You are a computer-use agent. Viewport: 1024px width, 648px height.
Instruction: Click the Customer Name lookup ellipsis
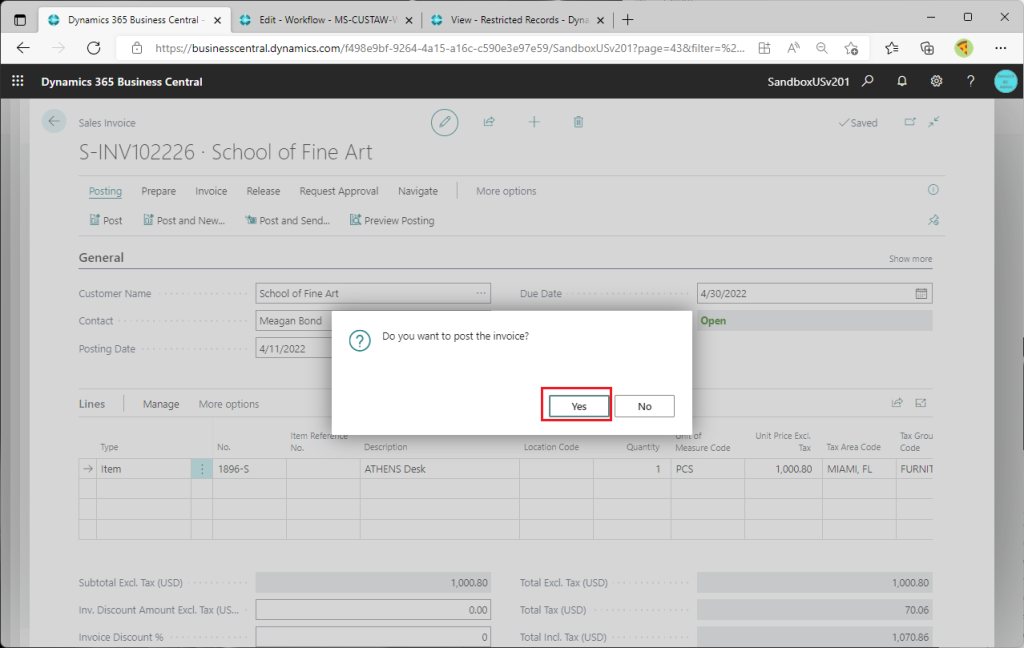(x=481, y=294)
